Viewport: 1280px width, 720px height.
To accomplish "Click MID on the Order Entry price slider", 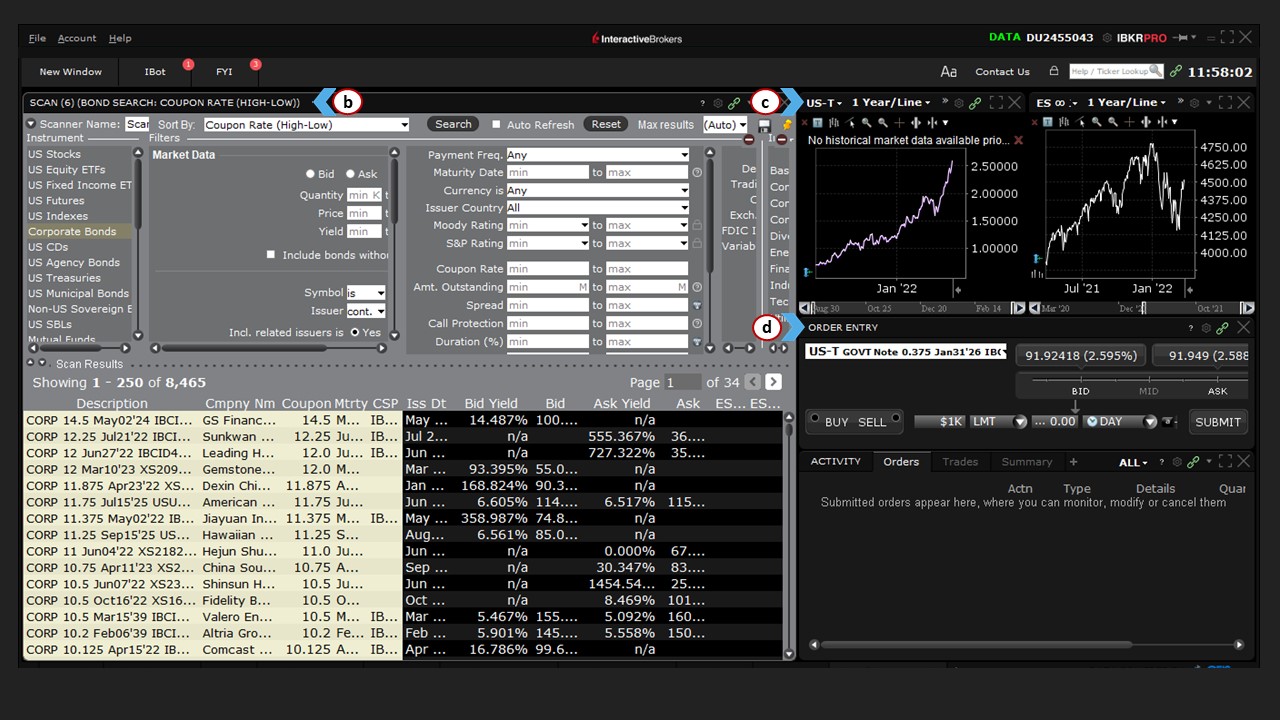I will pyautogui.click(x=1148, y=391).
